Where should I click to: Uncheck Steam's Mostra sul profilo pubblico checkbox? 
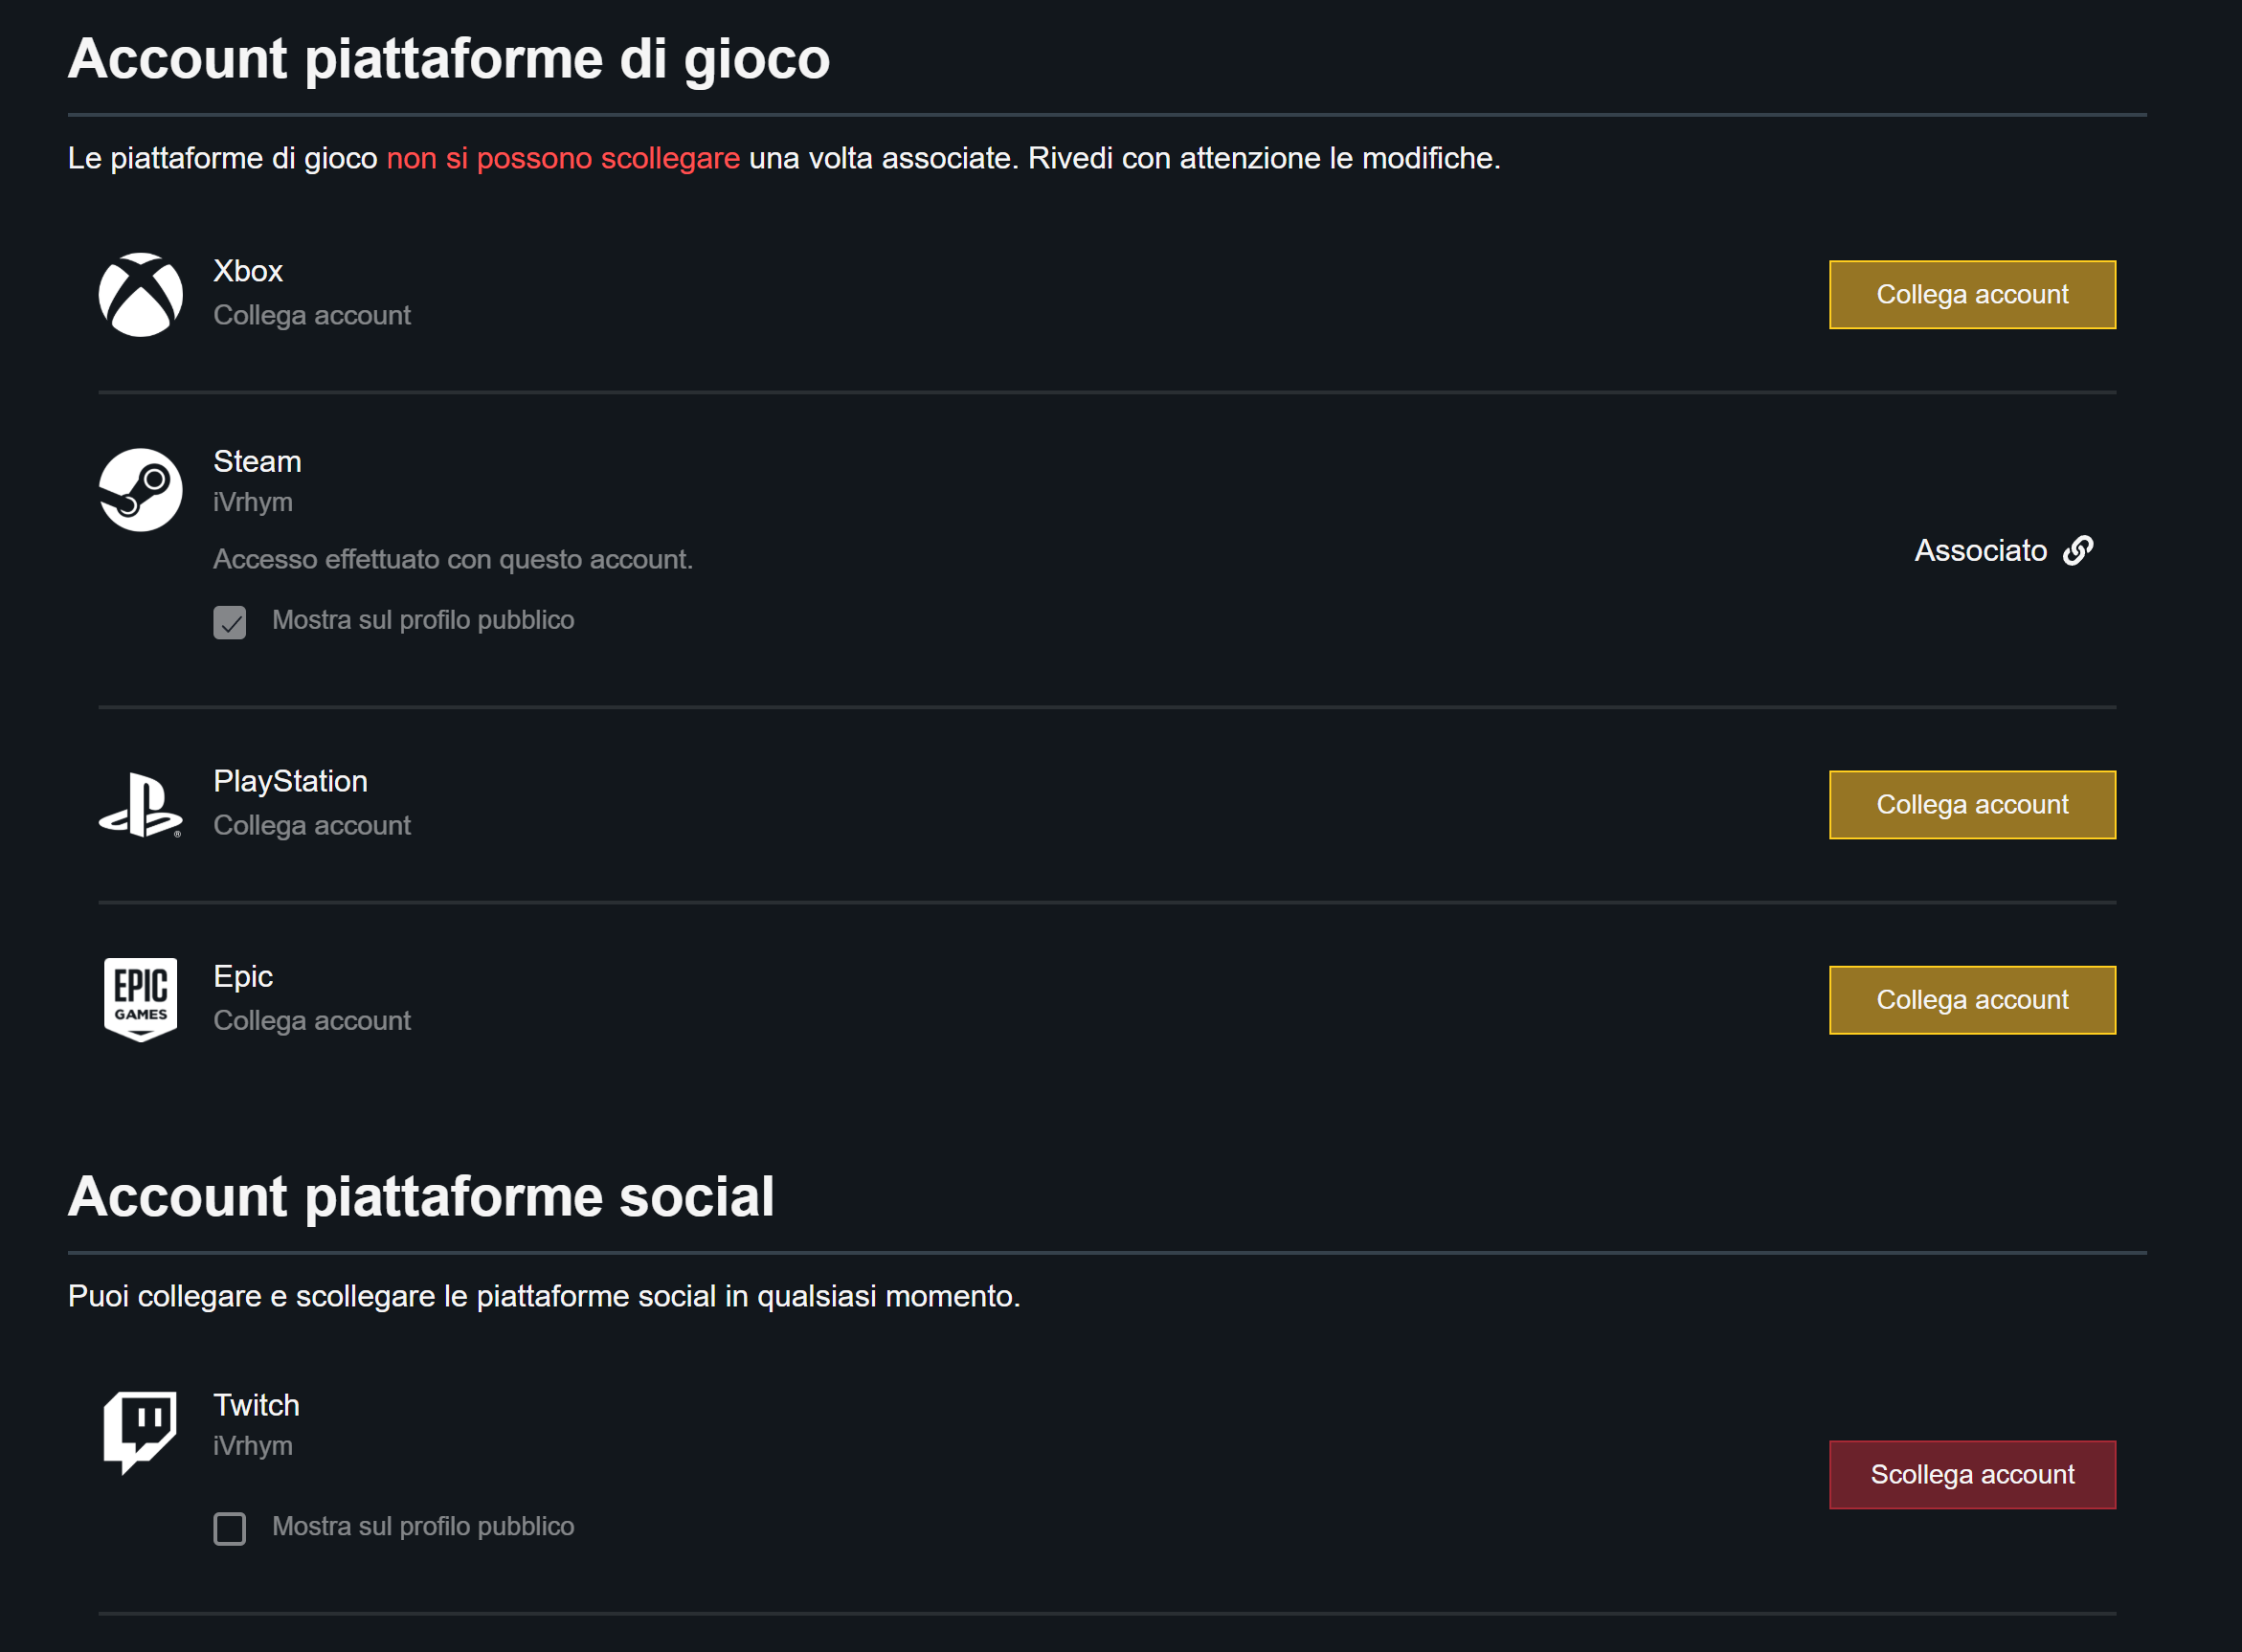click(x=230, y=622)
